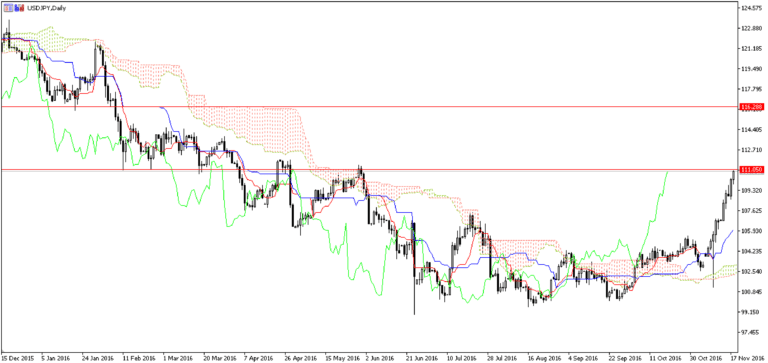768x363 pixels.
Task: Click the 4 Sep 2016 date label
Action: tap(583, 358)
